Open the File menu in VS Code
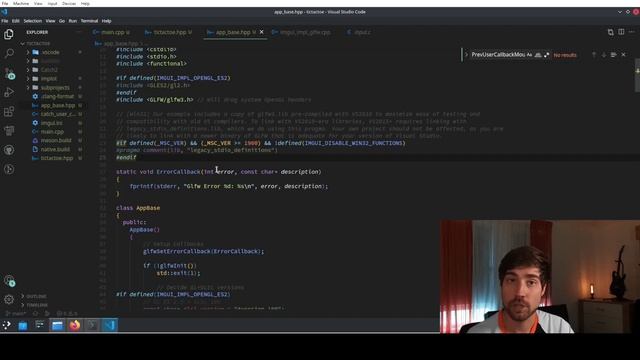Viewport: 640px width, 360px height. coord(4,21)
